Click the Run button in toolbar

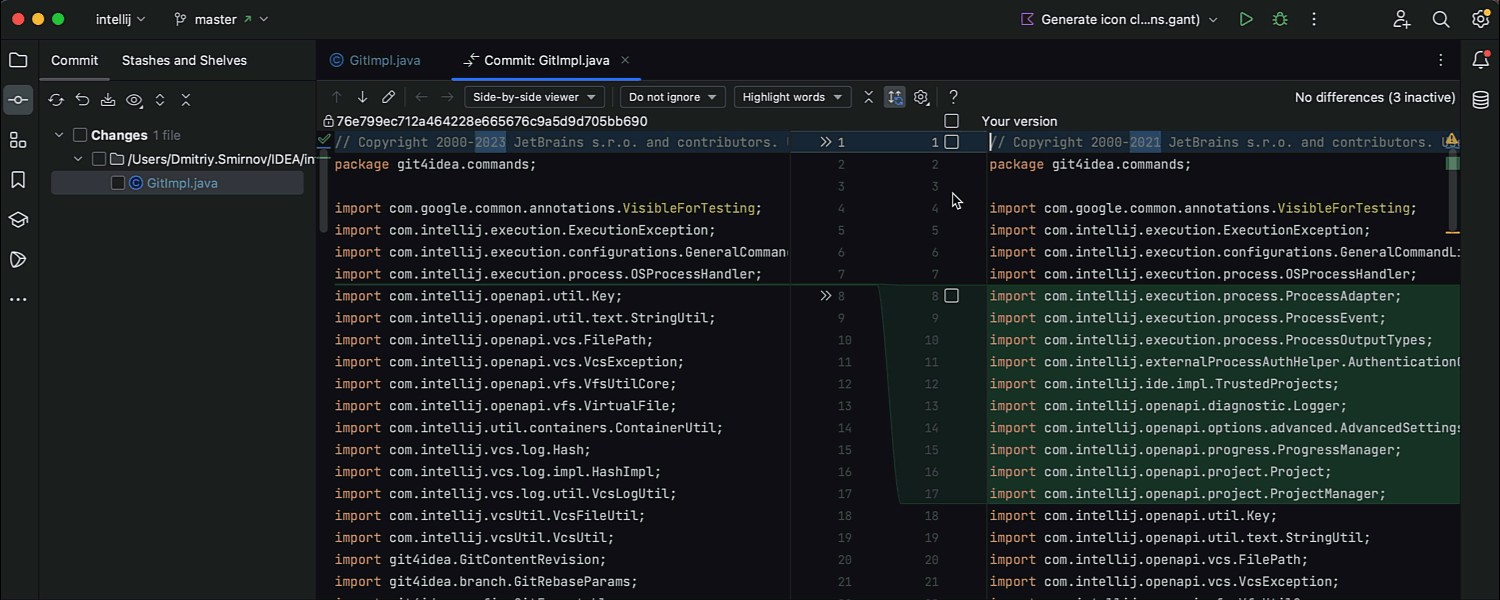1246,19
